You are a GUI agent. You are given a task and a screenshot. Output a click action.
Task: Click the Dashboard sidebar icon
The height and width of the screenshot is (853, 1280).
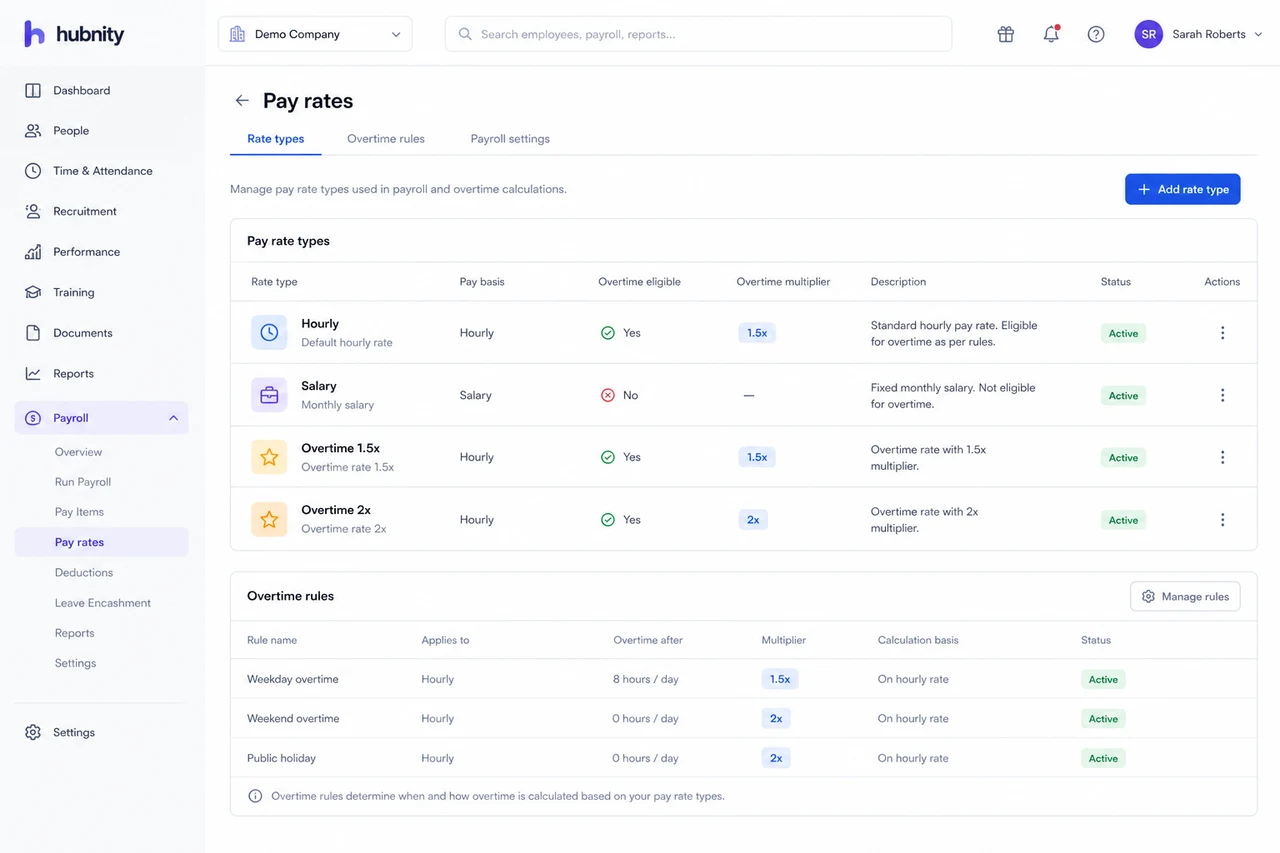coord(33,90)
